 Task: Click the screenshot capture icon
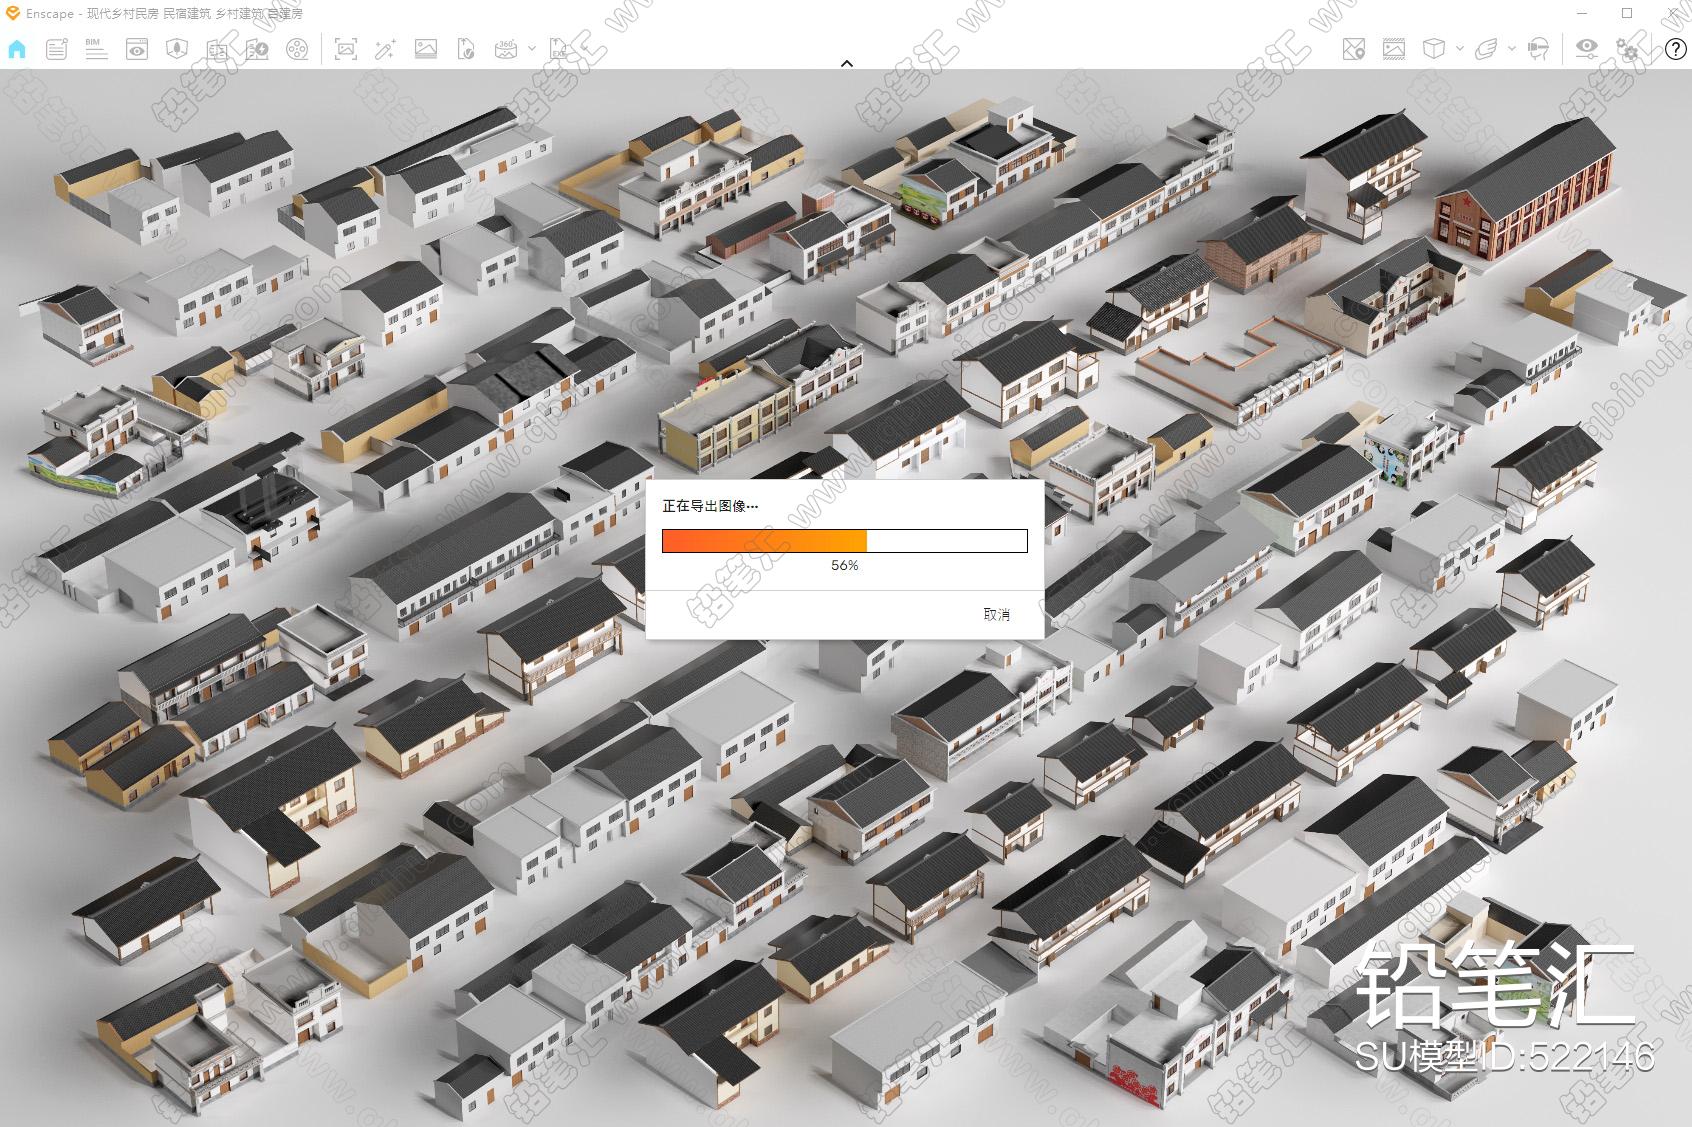(x=346, y=48)
